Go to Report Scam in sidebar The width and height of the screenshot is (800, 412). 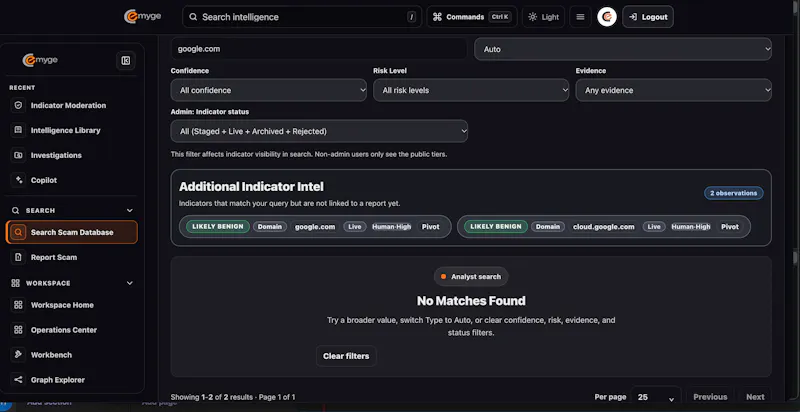(71, 258)
